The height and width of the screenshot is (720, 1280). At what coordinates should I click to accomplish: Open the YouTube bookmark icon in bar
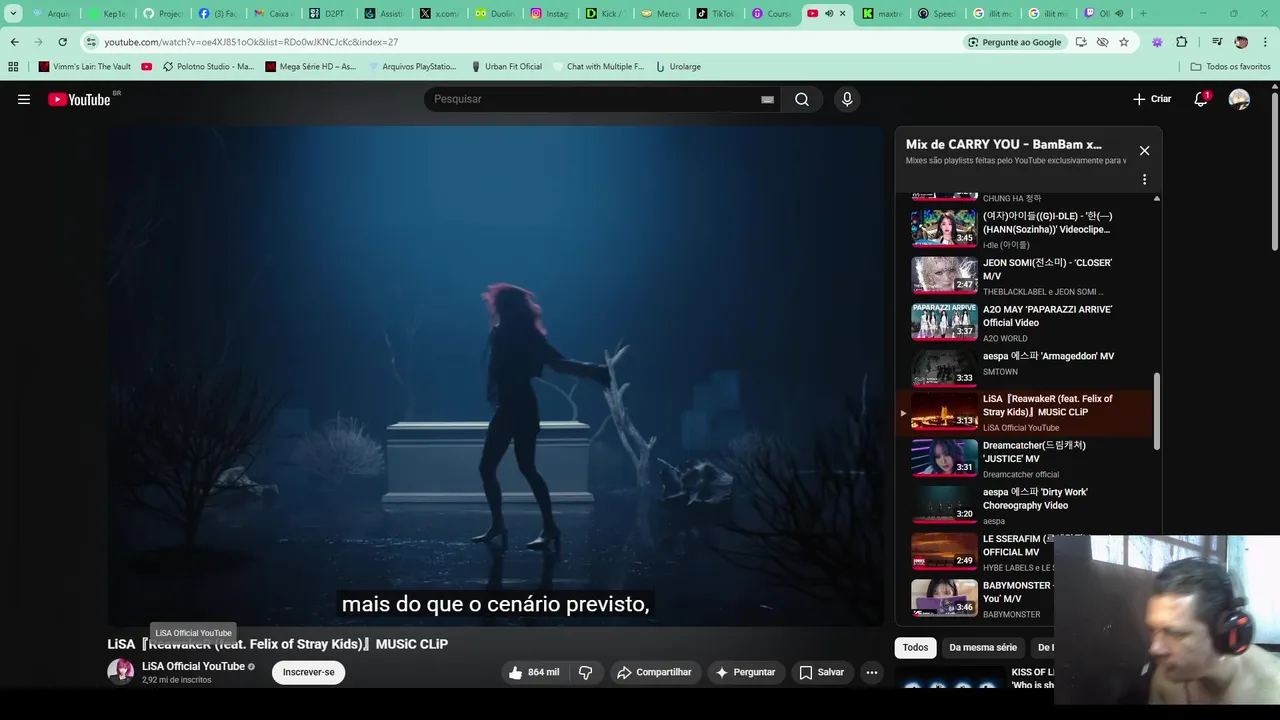point(147,67)
